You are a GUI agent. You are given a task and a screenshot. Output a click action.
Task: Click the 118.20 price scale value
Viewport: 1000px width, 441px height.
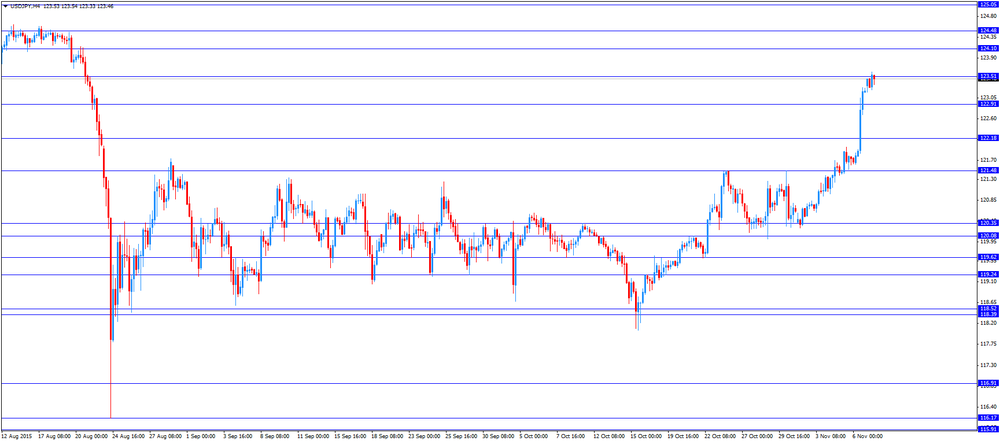[988, 324]
